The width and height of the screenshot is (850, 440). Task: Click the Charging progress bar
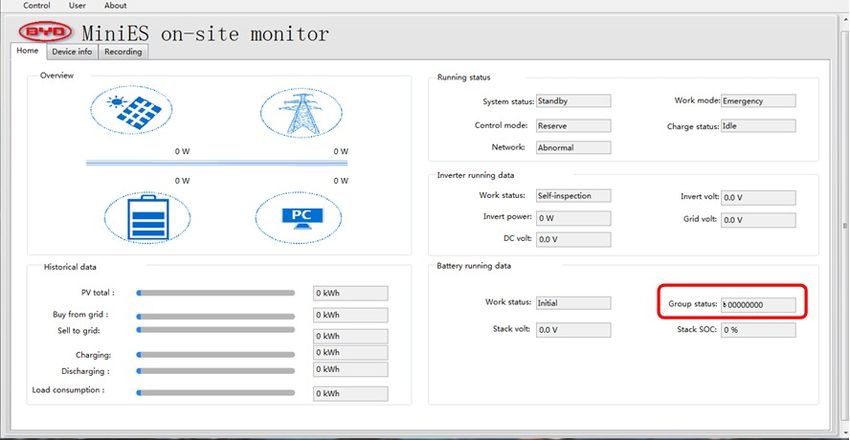[x=216, y=354]
